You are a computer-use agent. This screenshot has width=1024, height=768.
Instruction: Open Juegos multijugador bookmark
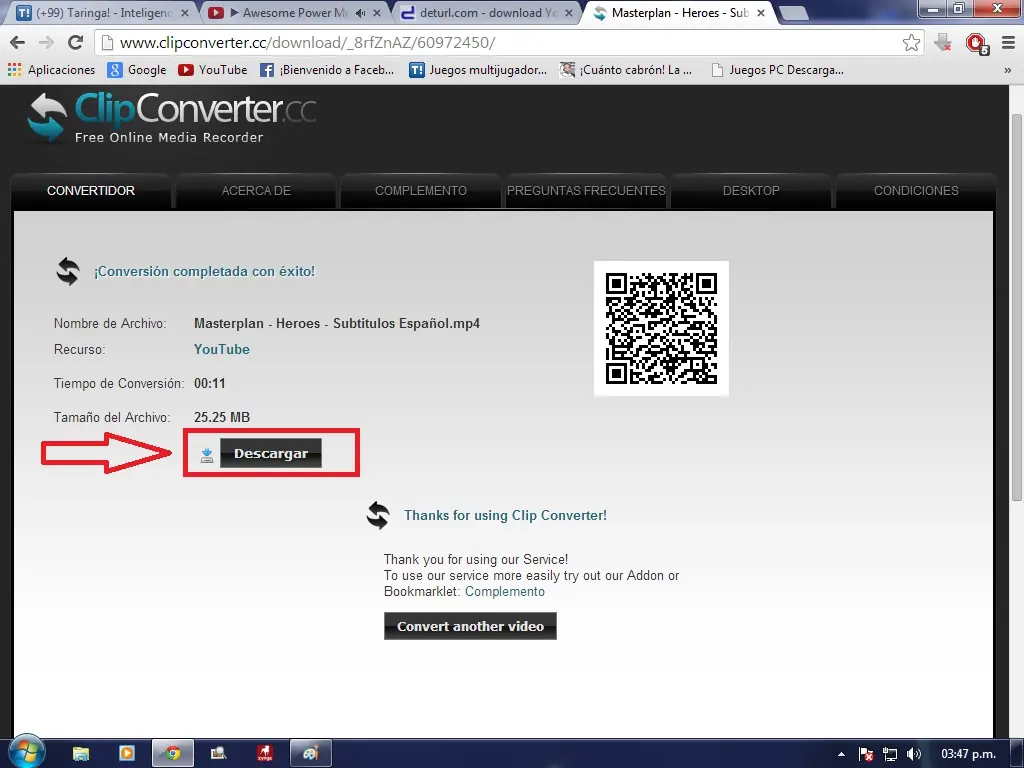point(478,70)
